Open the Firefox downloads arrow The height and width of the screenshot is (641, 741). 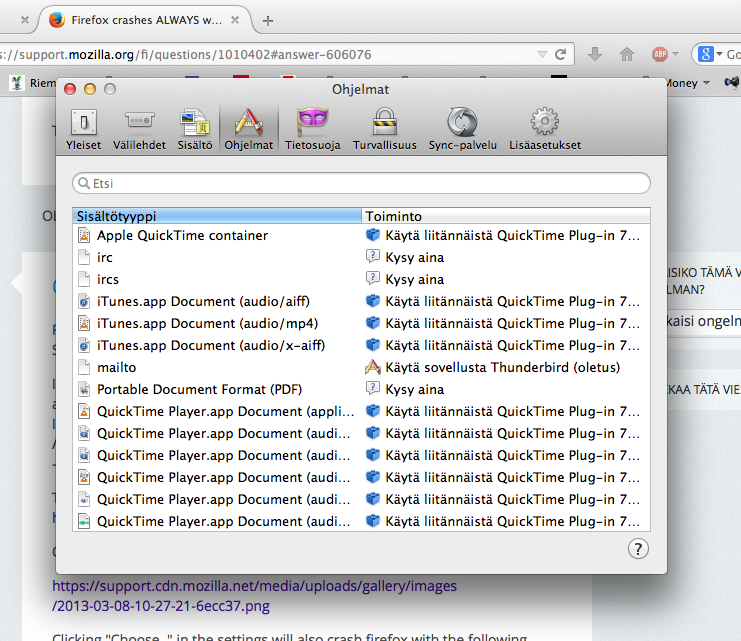click(x=595, y=54)
